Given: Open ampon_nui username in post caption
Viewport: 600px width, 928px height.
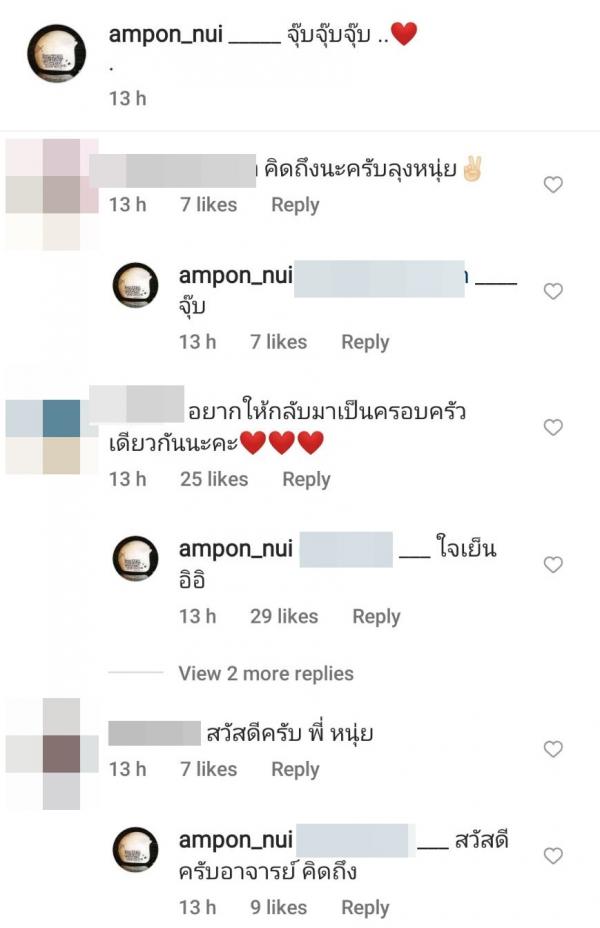Looking at the screenshot, I should tap(166, 34).
